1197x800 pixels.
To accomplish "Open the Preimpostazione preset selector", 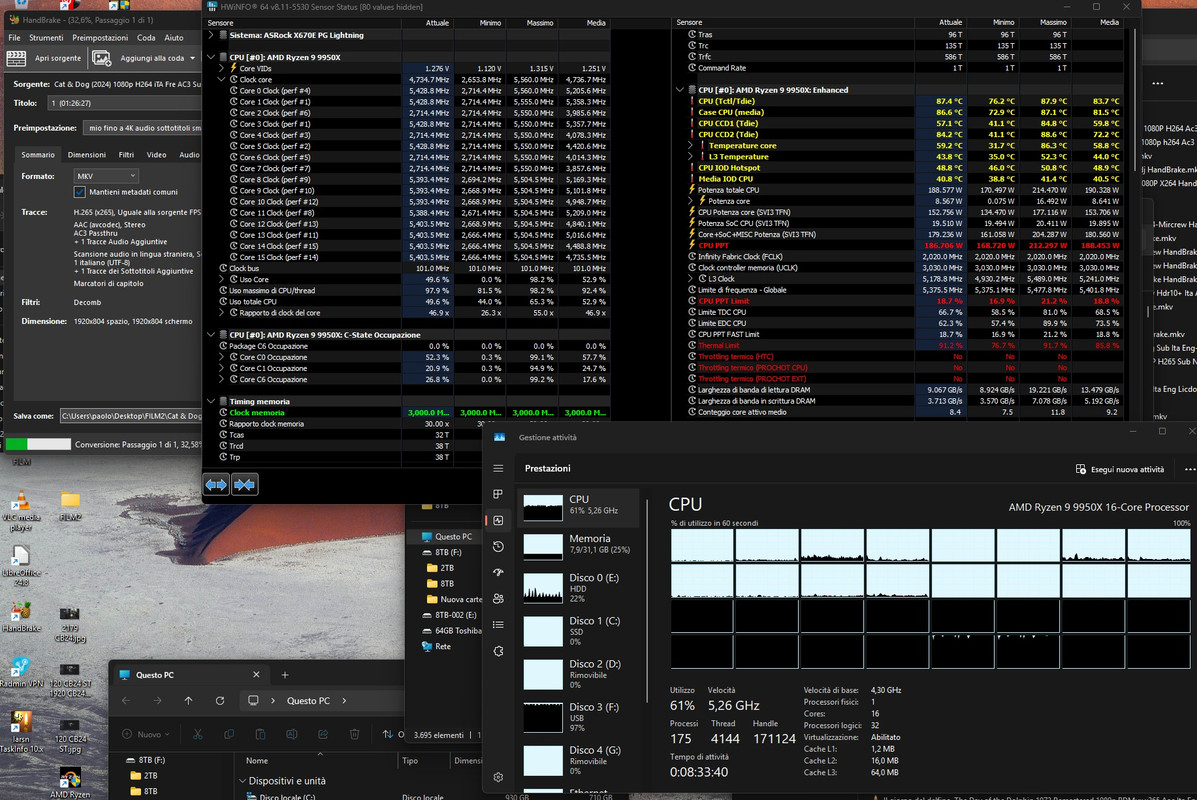I will [x=142, y=128].
